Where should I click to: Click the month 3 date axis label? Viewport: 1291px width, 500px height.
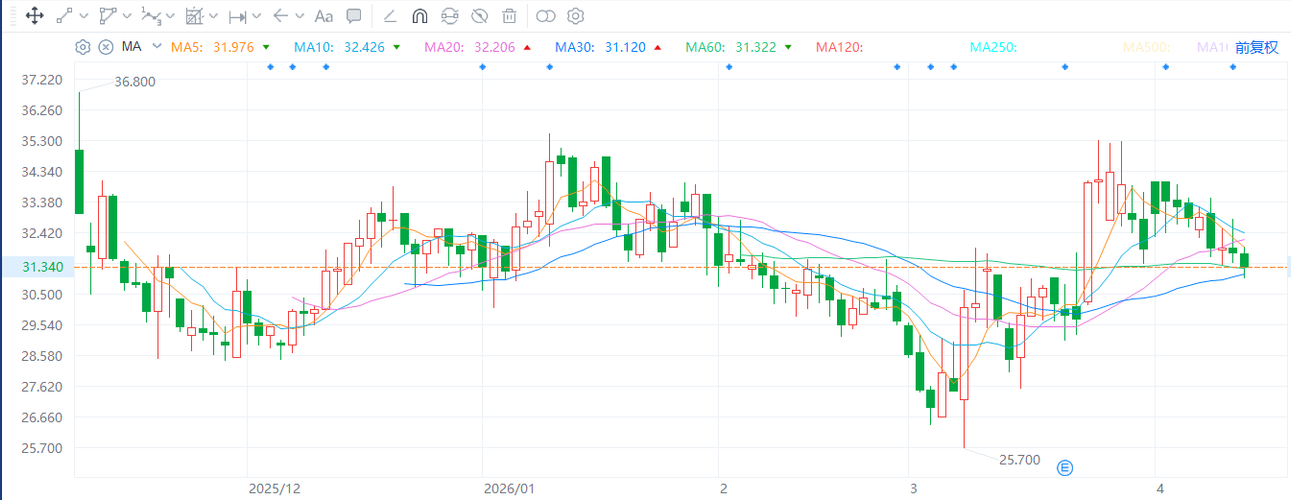point(914,489)
